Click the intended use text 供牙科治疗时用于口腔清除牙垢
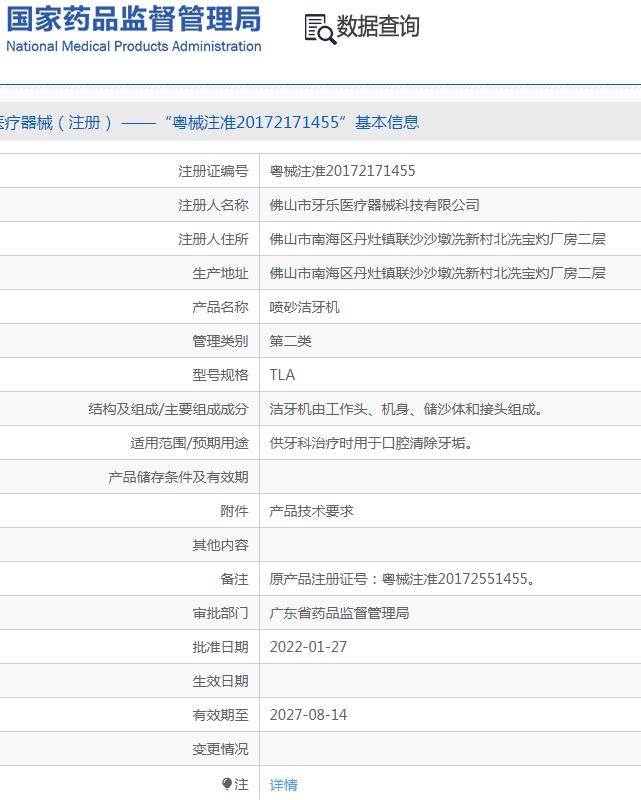641x800 pixels. click(372, 443)
